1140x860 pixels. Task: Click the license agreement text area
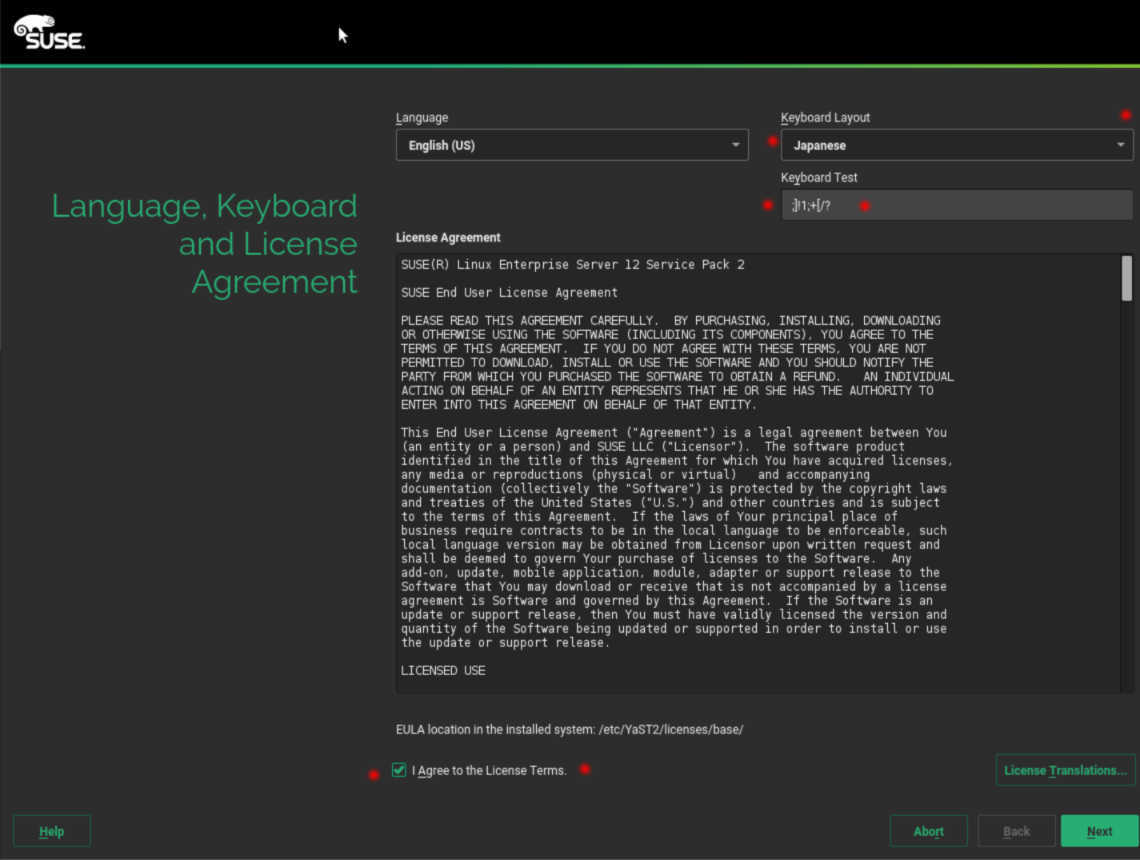click(758, 473)
